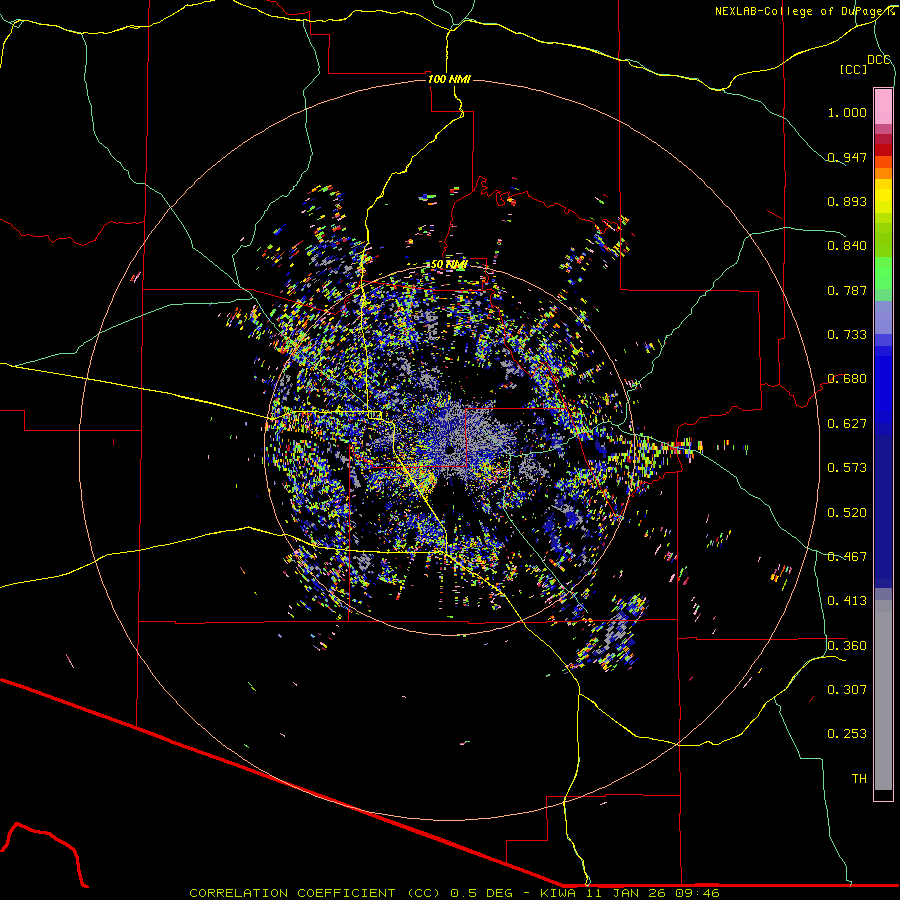Click the 0.627 legend value
900x900 pixels.
click(x=847, y=424)
